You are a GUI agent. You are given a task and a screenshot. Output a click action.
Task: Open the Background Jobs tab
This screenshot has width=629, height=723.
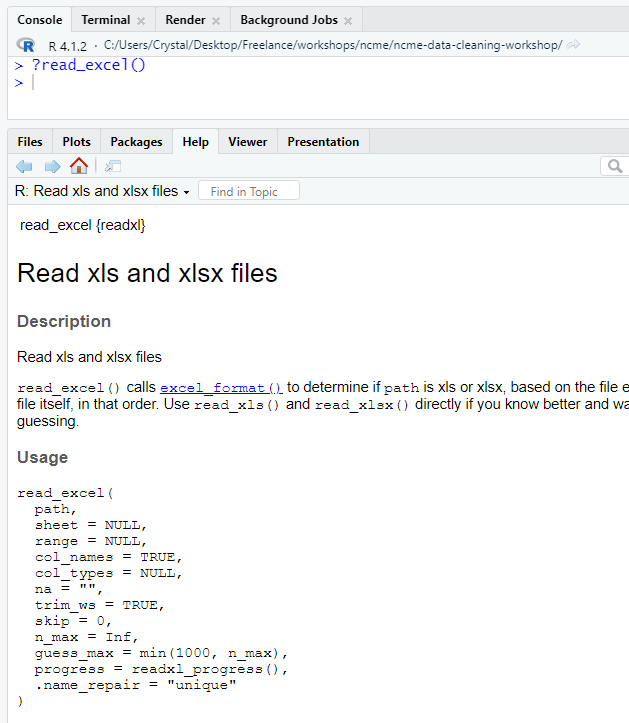click(288, 20)
